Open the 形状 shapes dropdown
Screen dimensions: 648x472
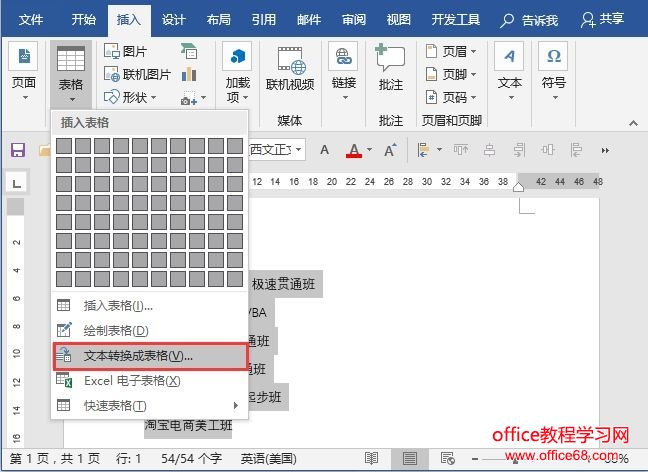[x=130, y=98]
